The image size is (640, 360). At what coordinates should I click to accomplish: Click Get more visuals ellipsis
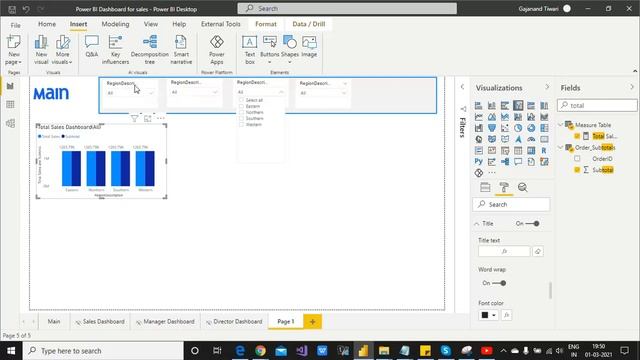click(x=492, y=173)
